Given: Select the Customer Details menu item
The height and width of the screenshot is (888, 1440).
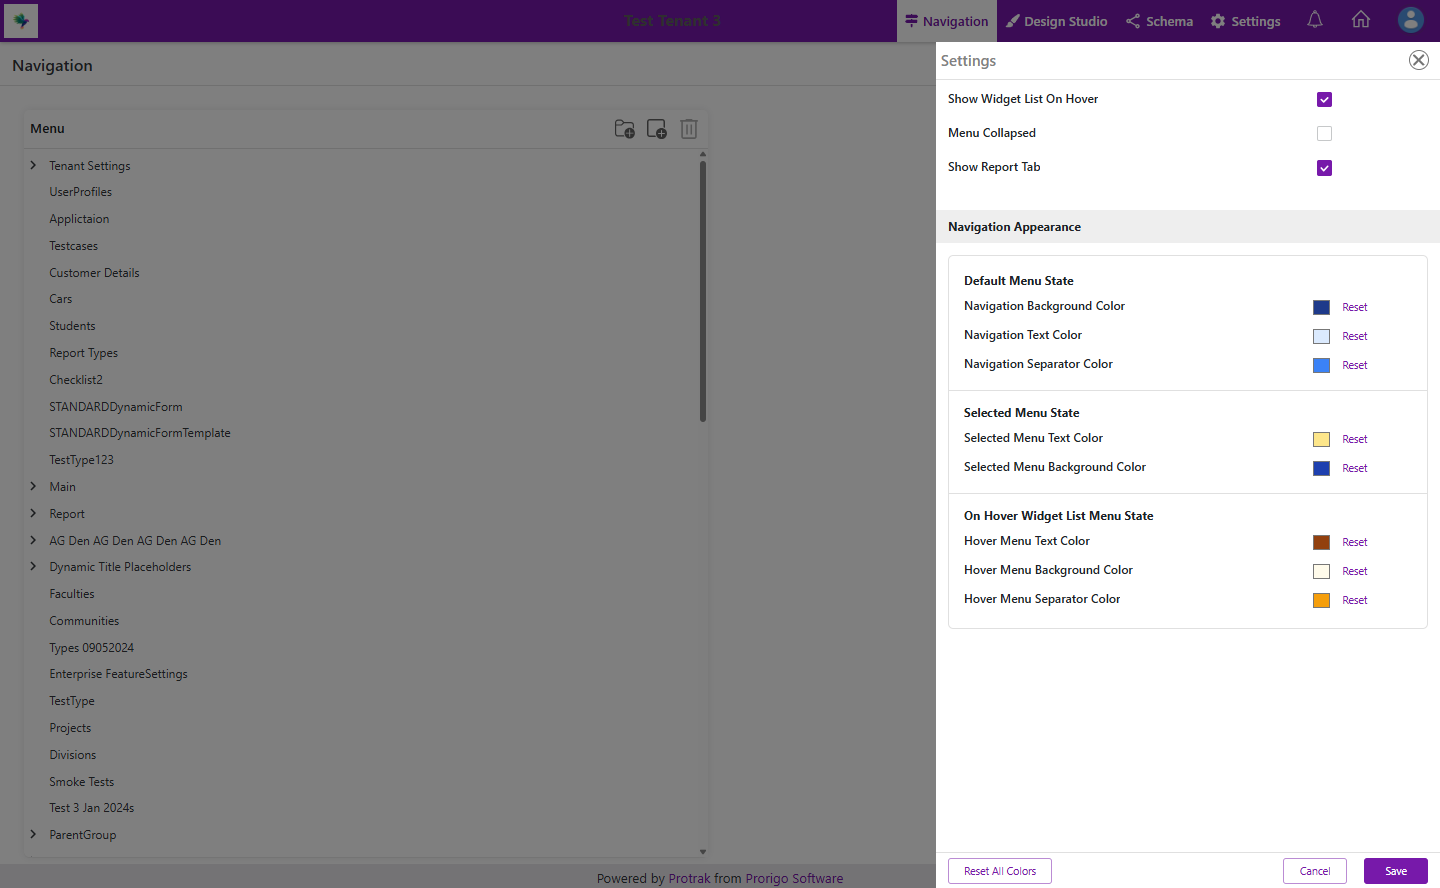Looking at the screenshot, I should click(94, 273).
